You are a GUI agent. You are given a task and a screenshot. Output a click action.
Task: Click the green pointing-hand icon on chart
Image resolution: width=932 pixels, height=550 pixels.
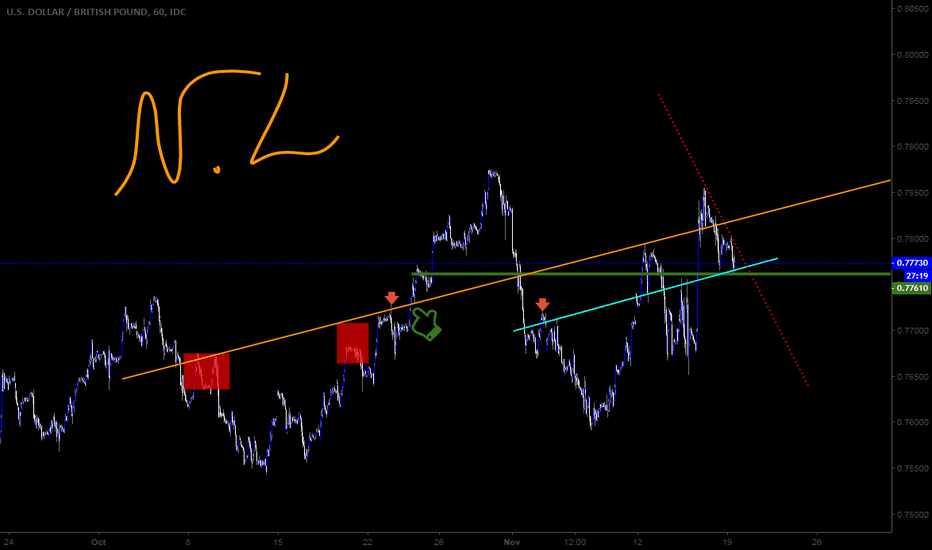[426, 325]
